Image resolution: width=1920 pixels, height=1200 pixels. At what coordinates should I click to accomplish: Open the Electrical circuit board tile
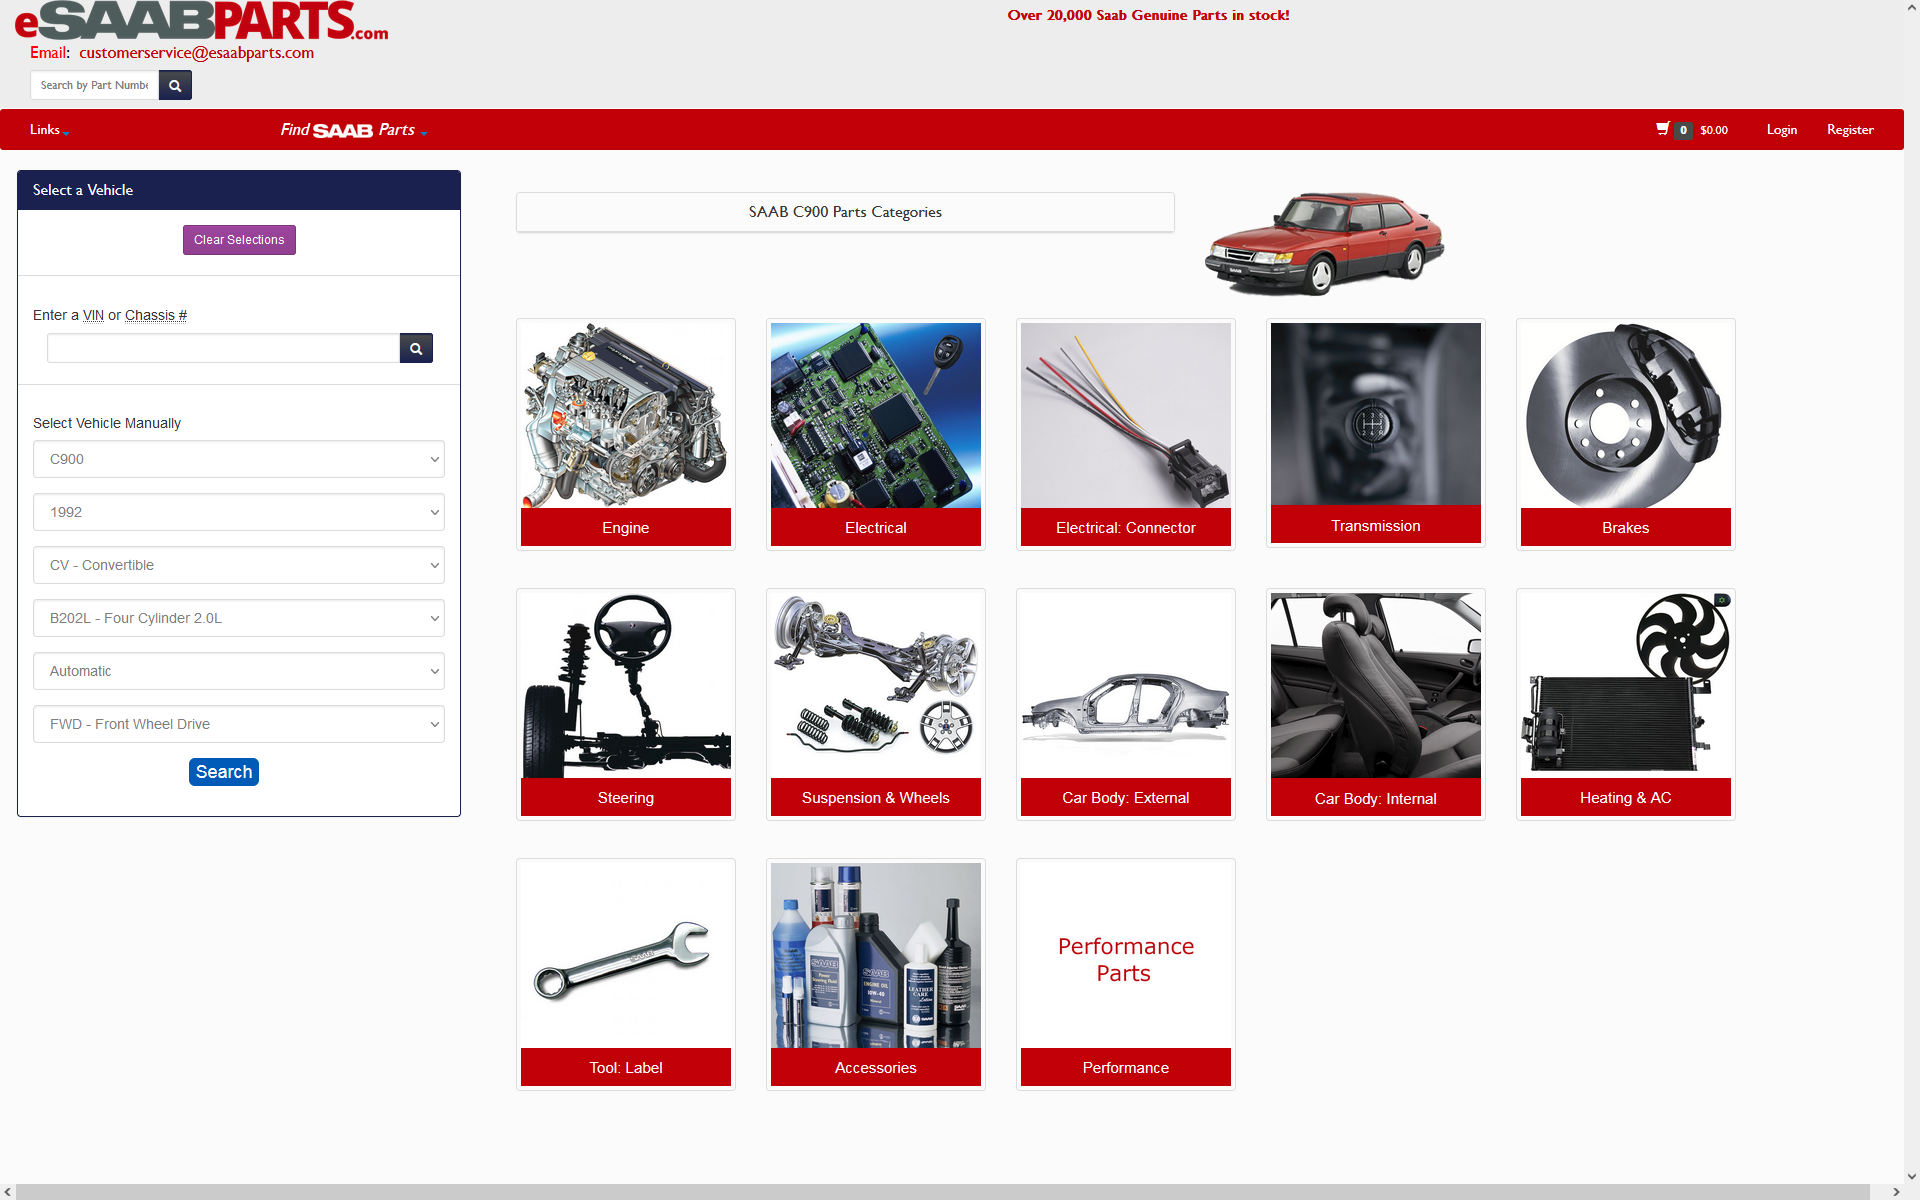[x=876, y=434]
